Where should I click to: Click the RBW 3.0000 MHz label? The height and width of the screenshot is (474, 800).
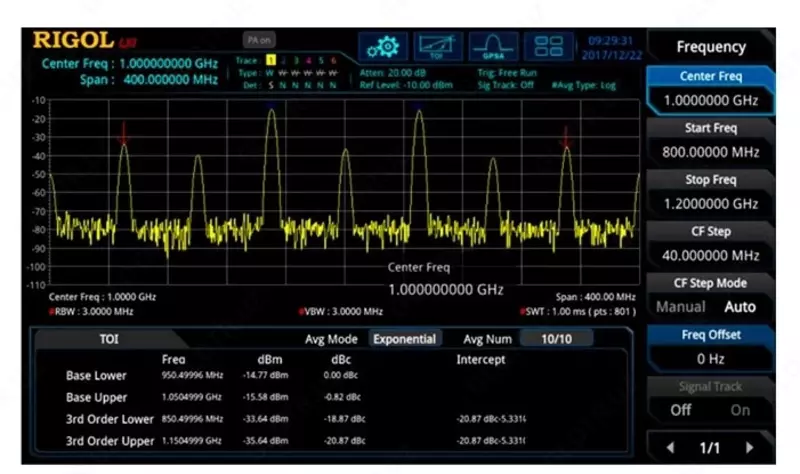(91, 312)
